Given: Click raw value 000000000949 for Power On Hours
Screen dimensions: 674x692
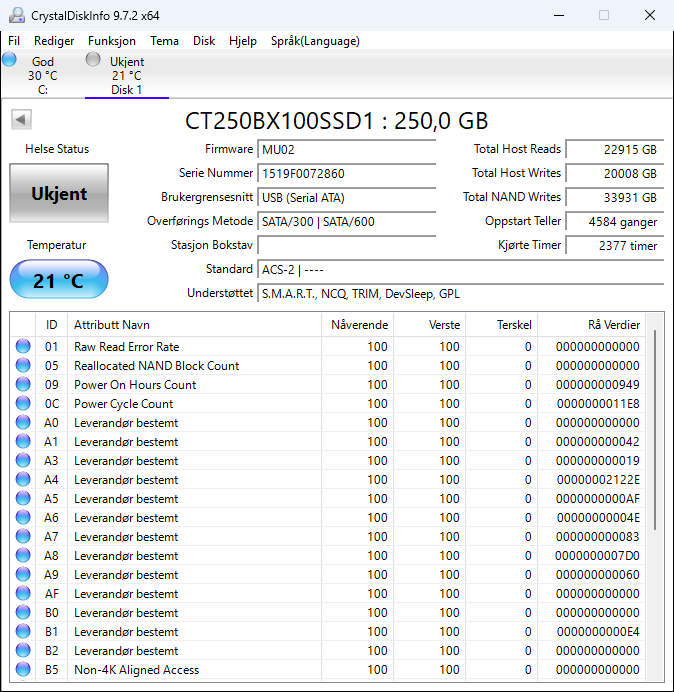Looking at the screenshot, I should (x=598, y=385).
